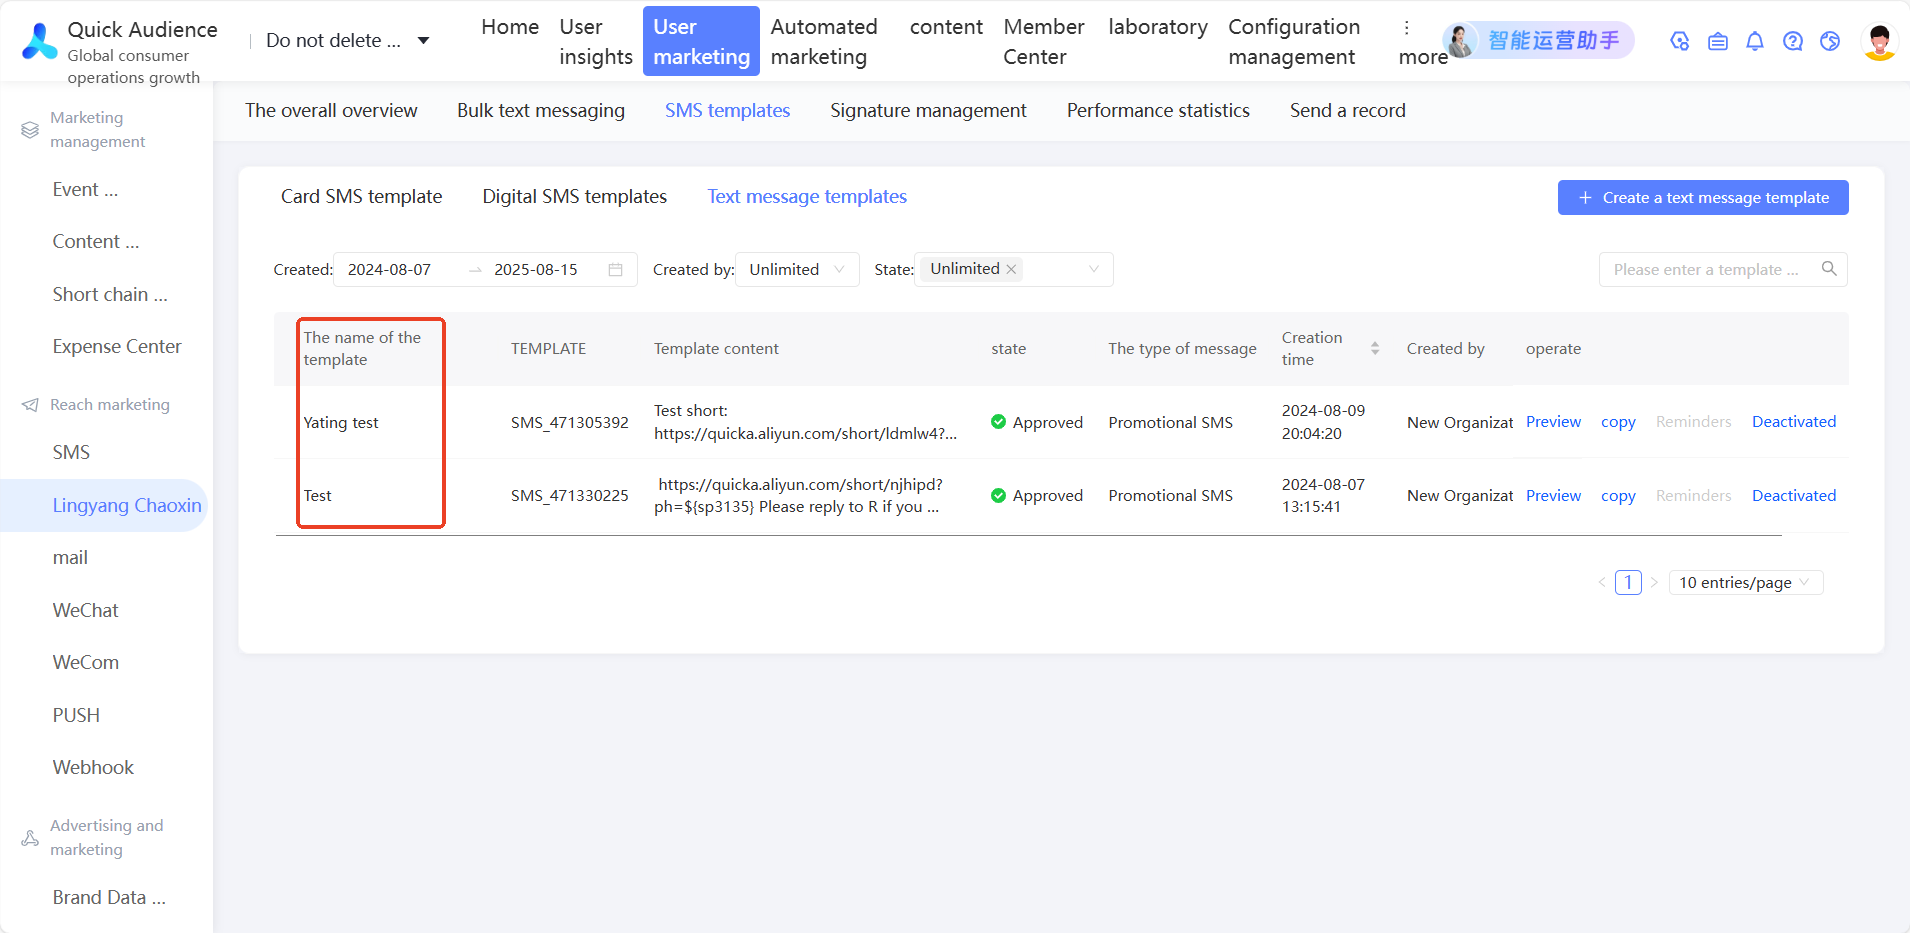Click the globe language icon
Image resolution: width=1910 pixels, height=933 pixels.
pos(1830,41)
